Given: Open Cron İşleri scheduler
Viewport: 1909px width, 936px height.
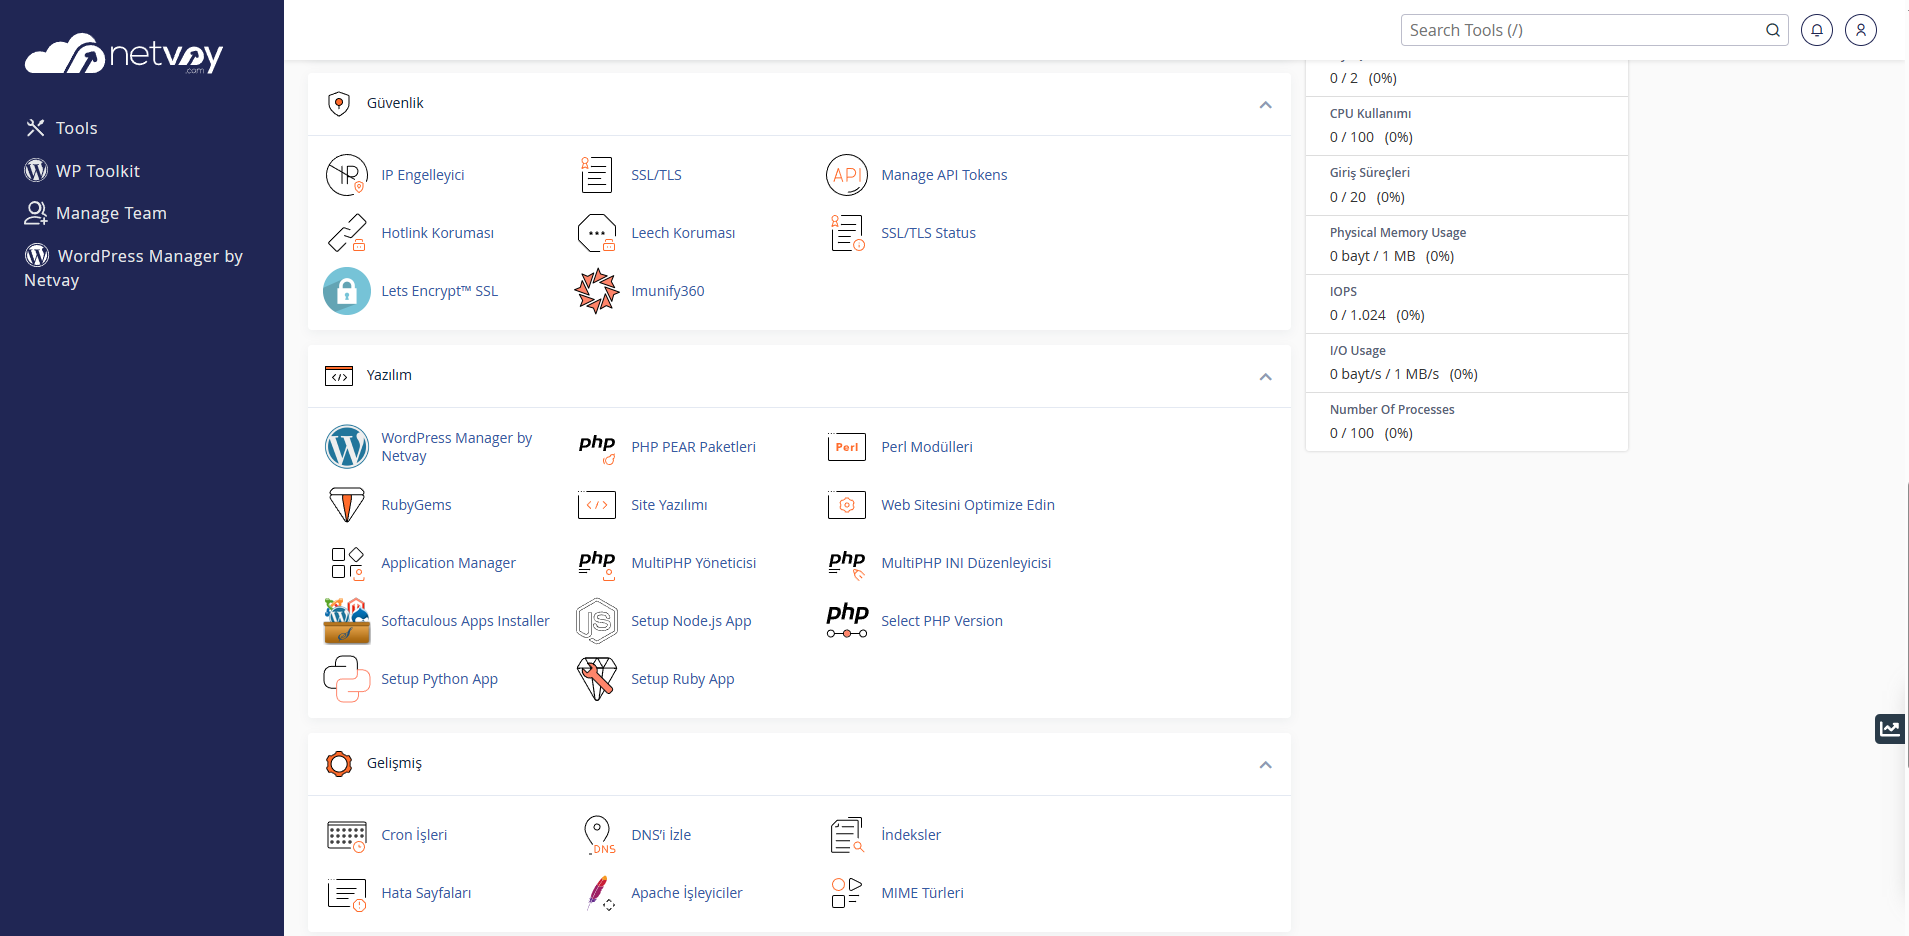Looking at the screenshot, I should [415, 834].
